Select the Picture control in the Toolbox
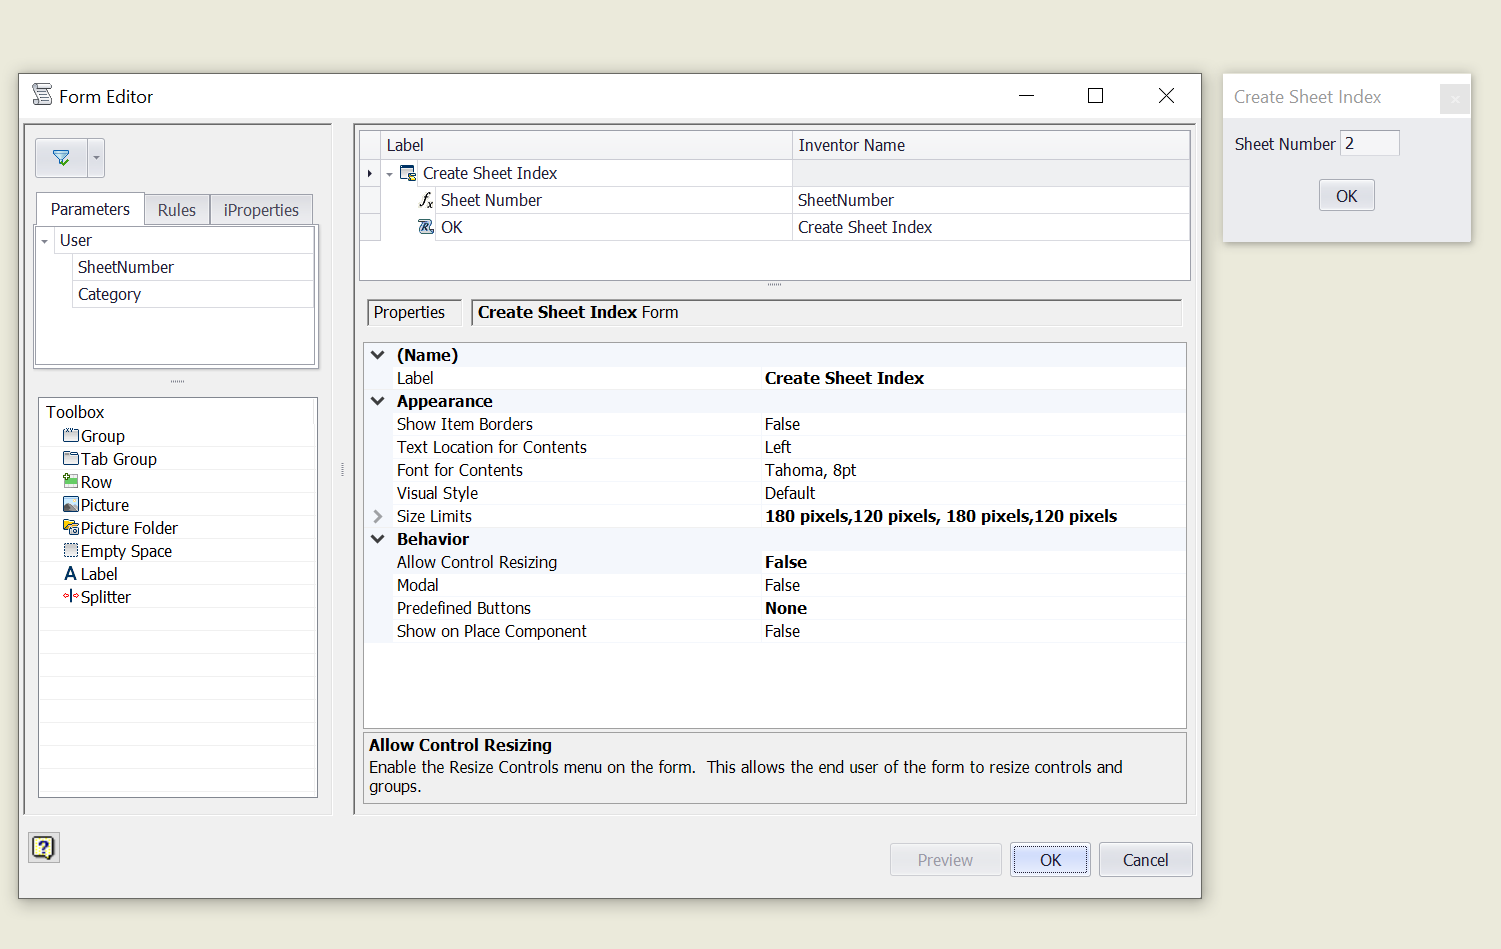Viewport: 1501px width, 949px height. coord(104,504)
